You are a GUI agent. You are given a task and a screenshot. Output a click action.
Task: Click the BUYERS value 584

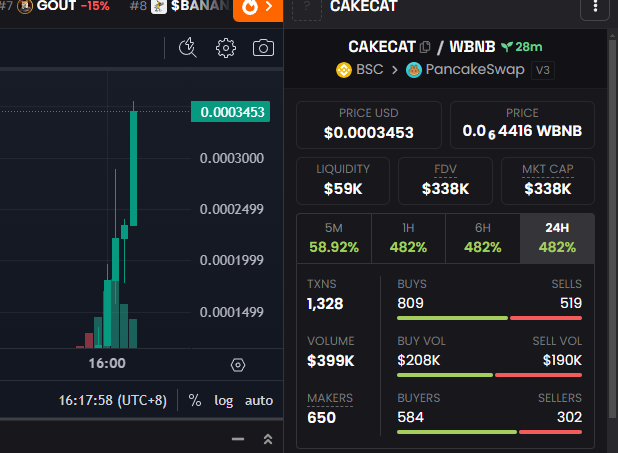point(411,417)
